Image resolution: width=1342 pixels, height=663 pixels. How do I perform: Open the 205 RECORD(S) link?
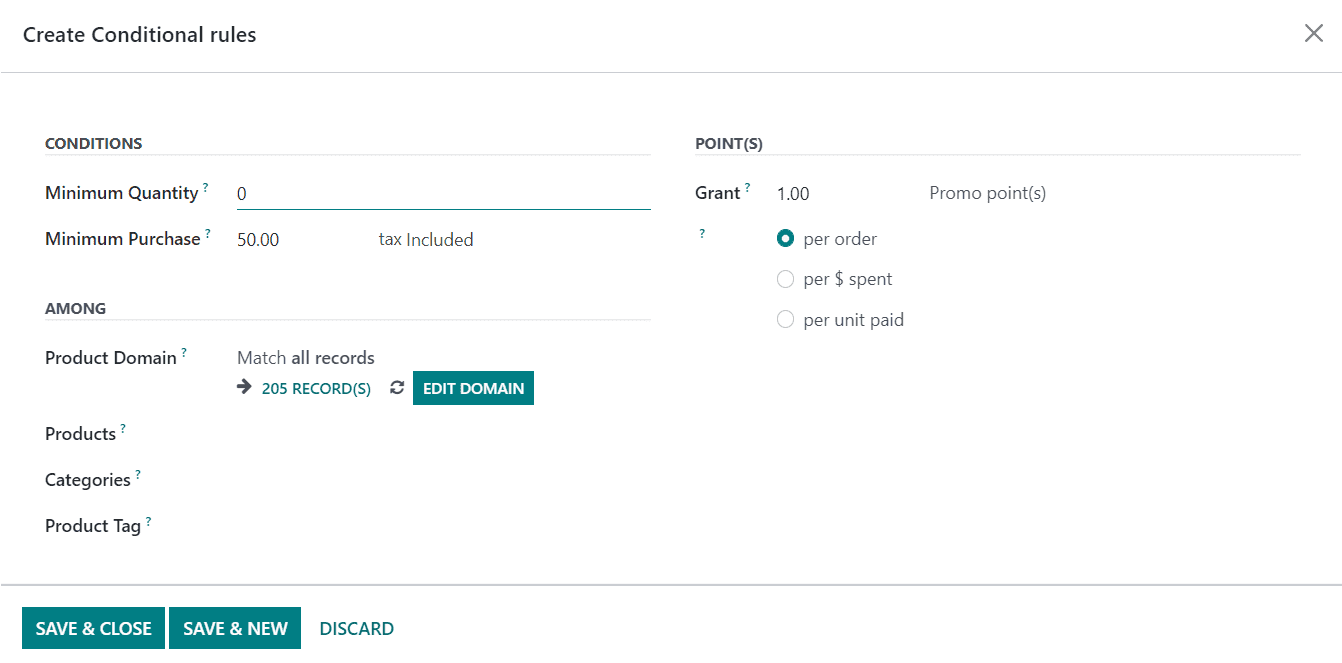click(x=316, y=389)
